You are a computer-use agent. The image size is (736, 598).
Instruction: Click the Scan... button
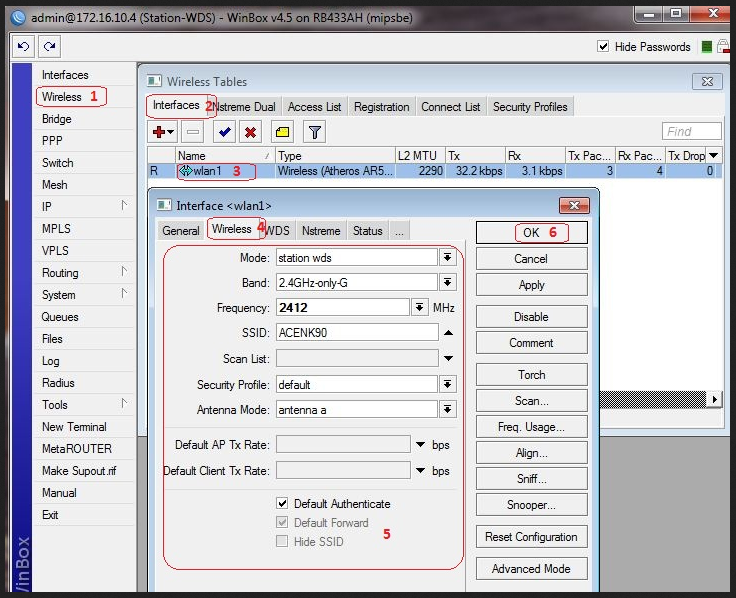pyautogui.click(x=531, y=401)
